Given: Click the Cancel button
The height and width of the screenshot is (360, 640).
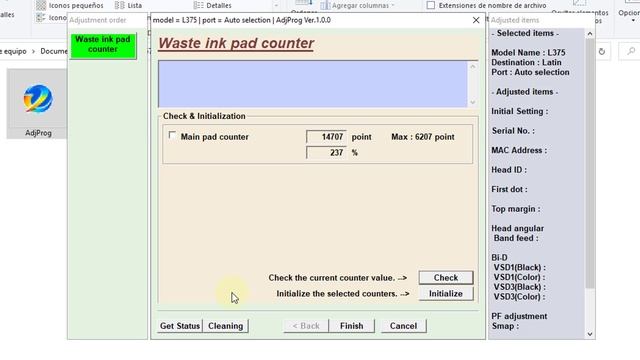Looking at the screenshot, I should [x=403, y=326].
